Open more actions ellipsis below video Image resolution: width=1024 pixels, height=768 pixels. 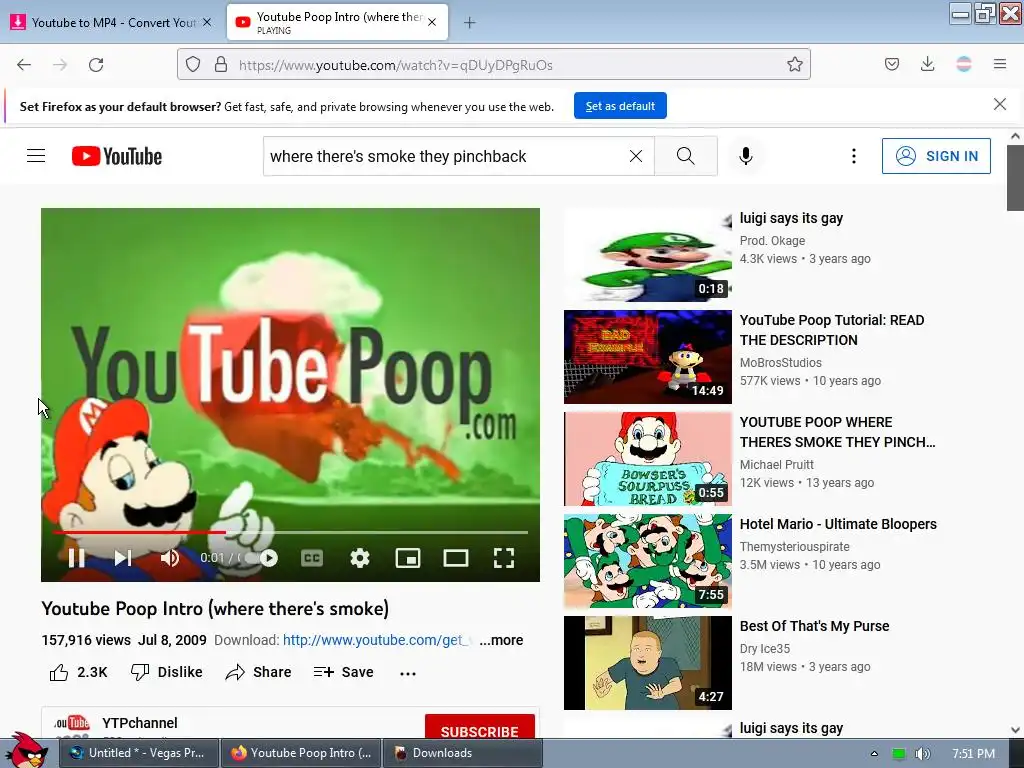408,673
